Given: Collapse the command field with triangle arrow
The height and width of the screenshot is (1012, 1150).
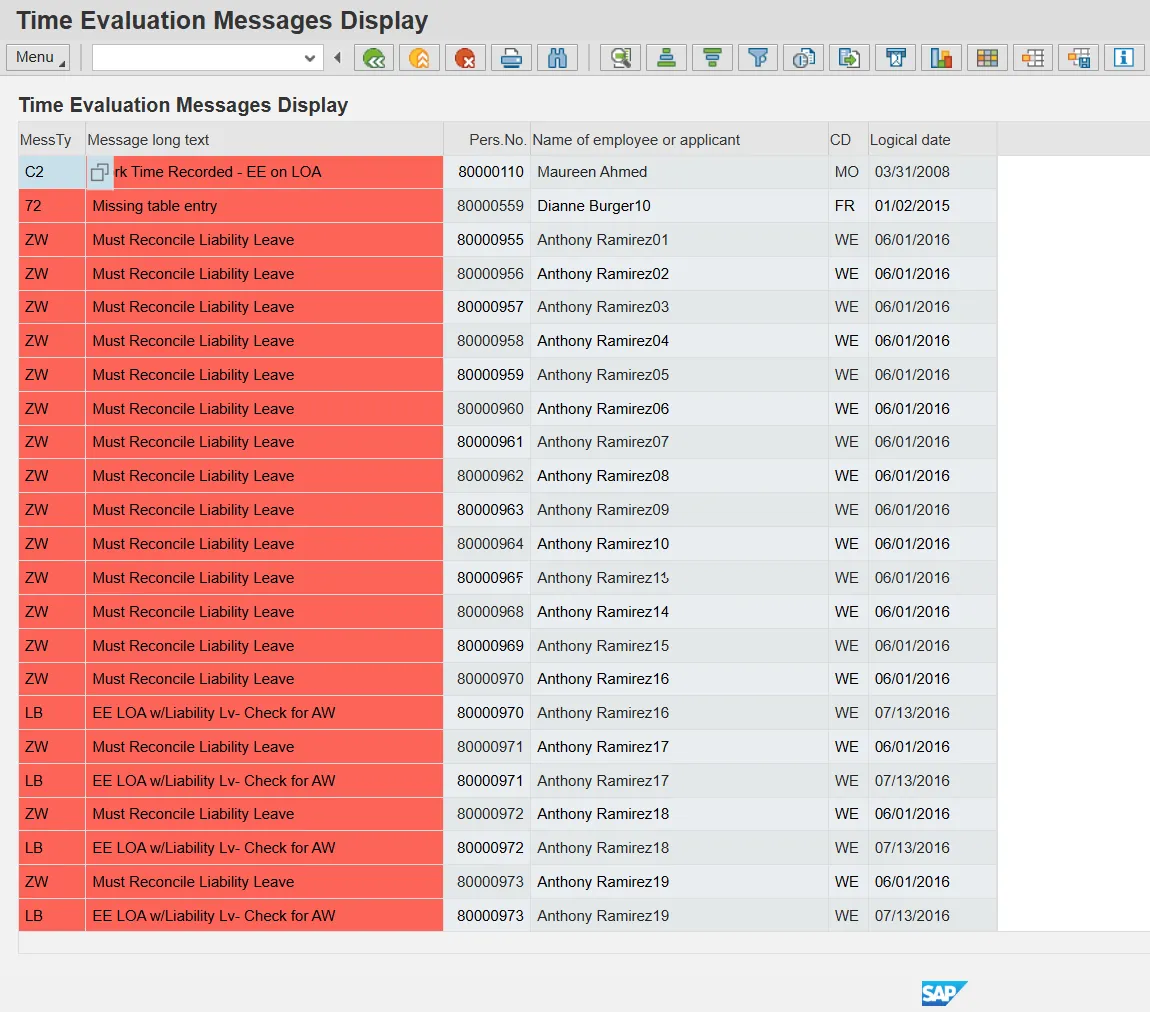Looking at the screenshot, I should click(x=337, y=57).
